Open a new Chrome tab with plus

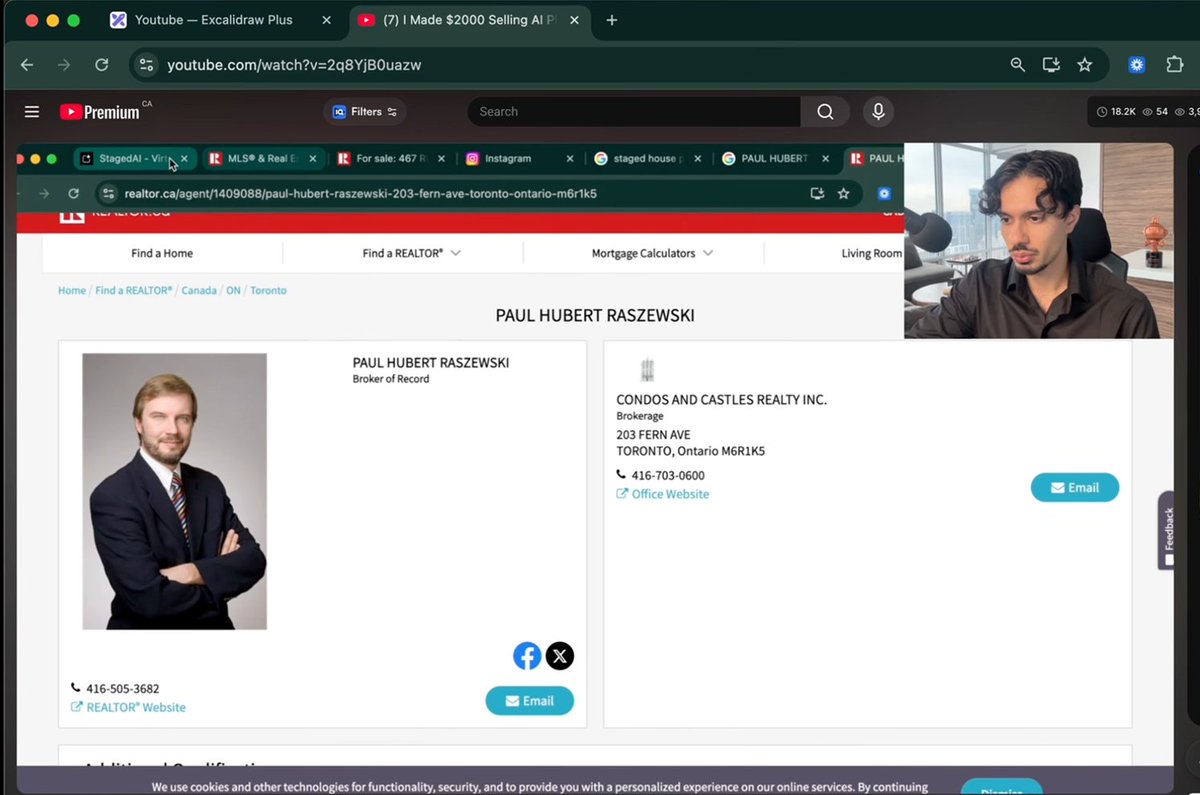612,20
